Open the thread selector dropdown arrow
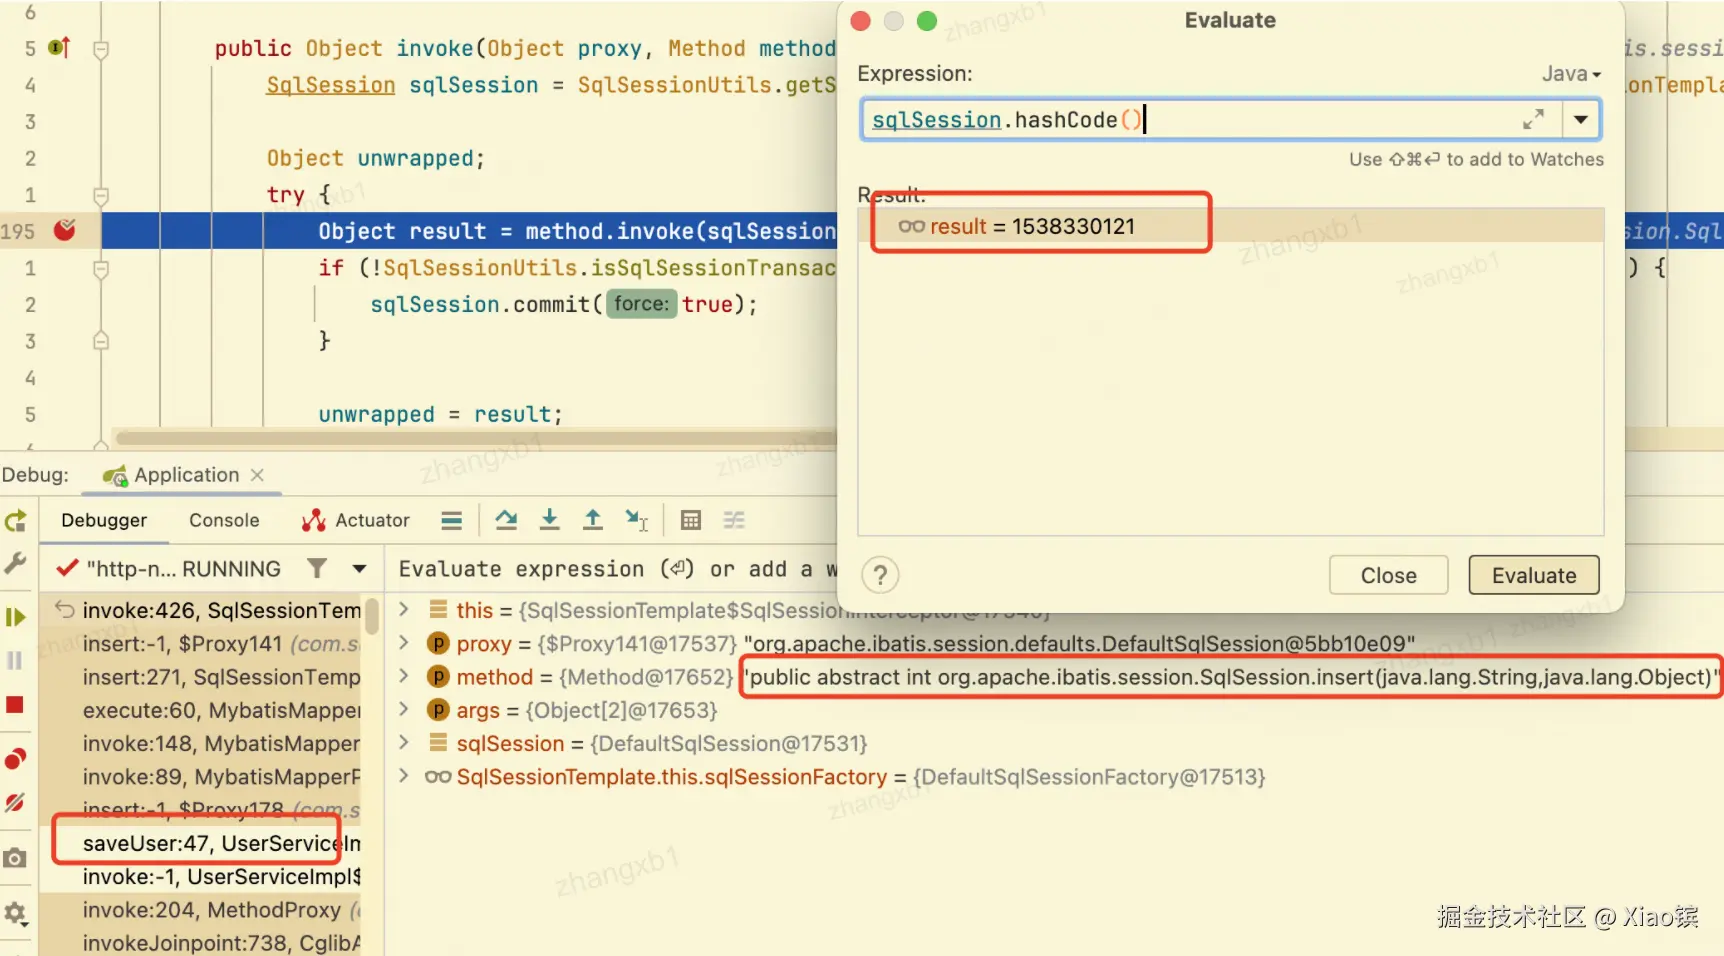The image size is (1724, 956). click(359, 569)
